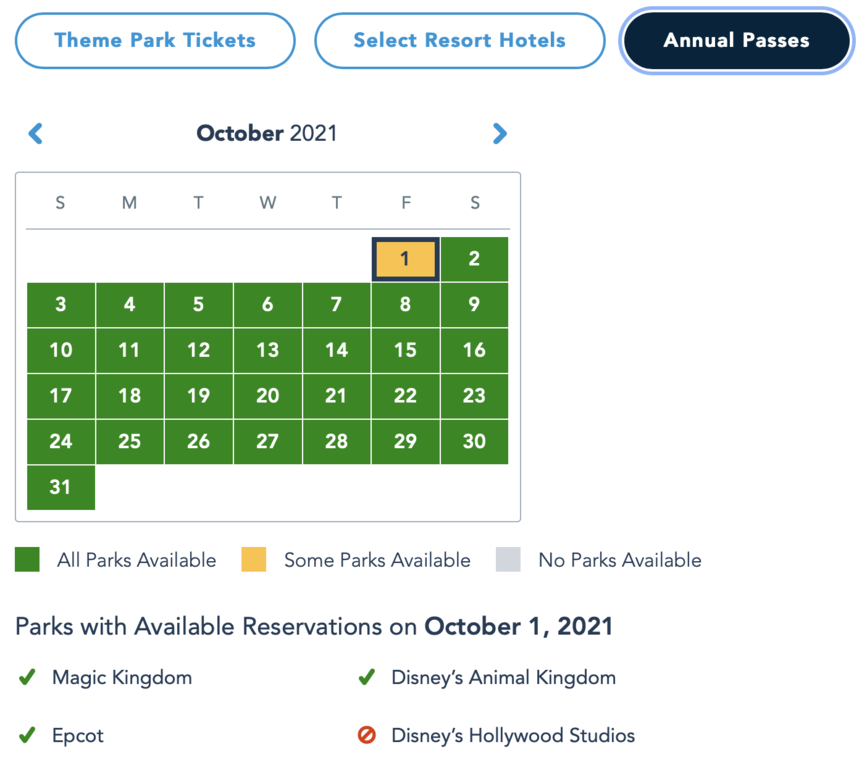The image size is (867, 768).
Task: Advance to next month arrow
Action: [x=500, y=133]
